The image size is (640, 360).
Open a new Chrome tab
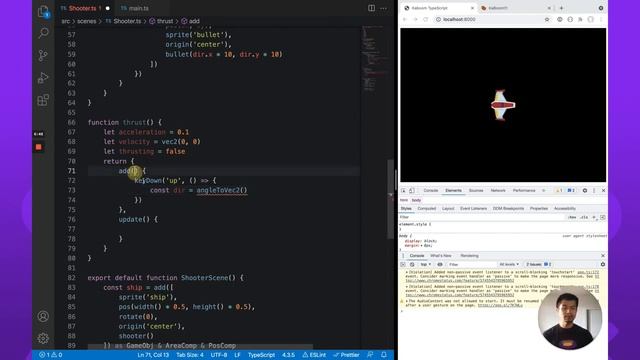click(561, 8)
